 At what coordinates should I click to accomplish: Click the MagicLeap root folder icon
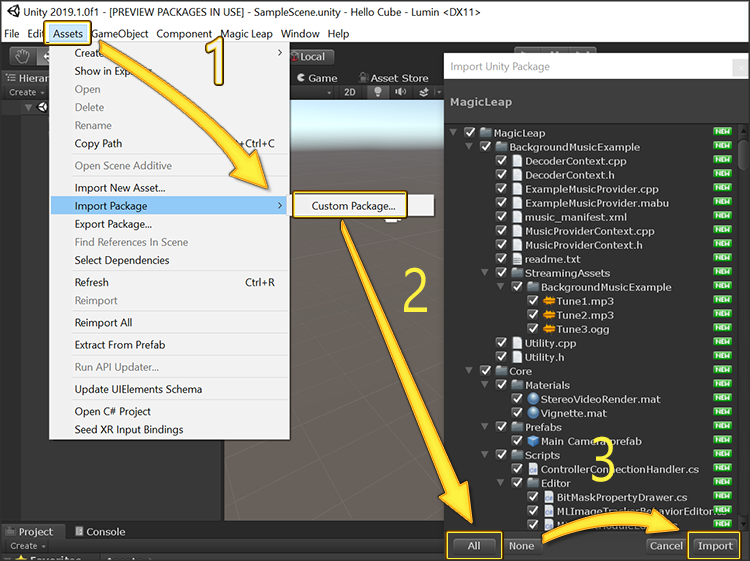tap(485, 132)
